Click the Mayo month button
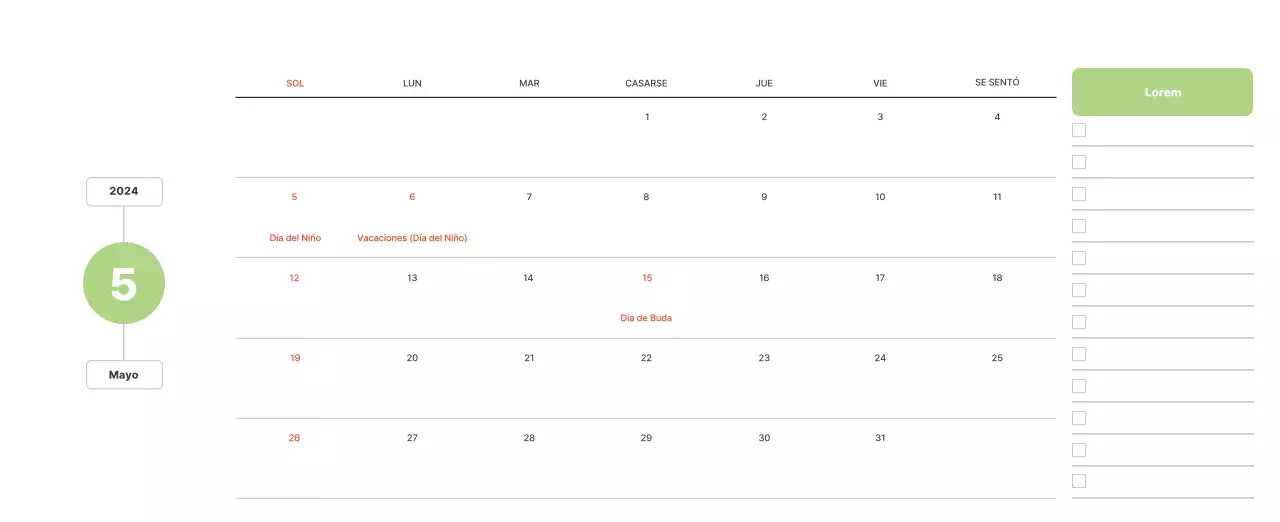The width and height of the screenshot is (1280, 522). (124, 375)
